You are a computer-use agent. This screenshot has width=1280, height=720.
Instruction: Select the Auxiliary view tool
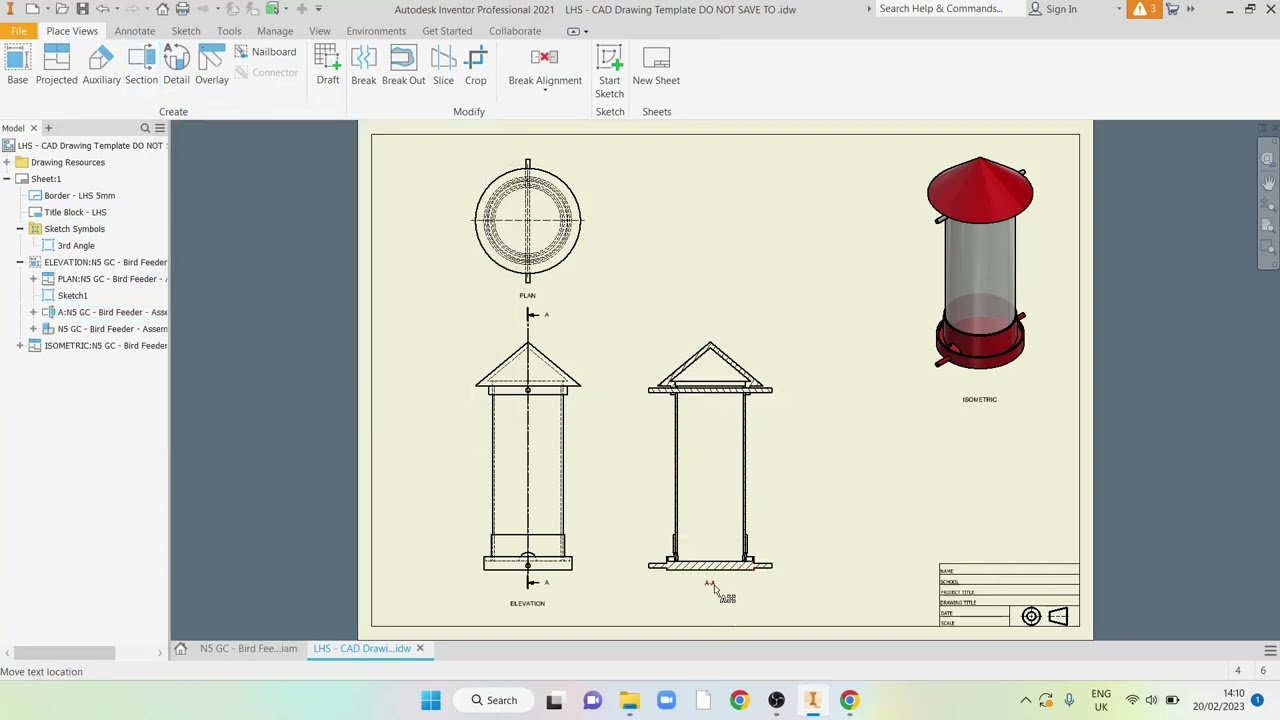pos(101,66)
